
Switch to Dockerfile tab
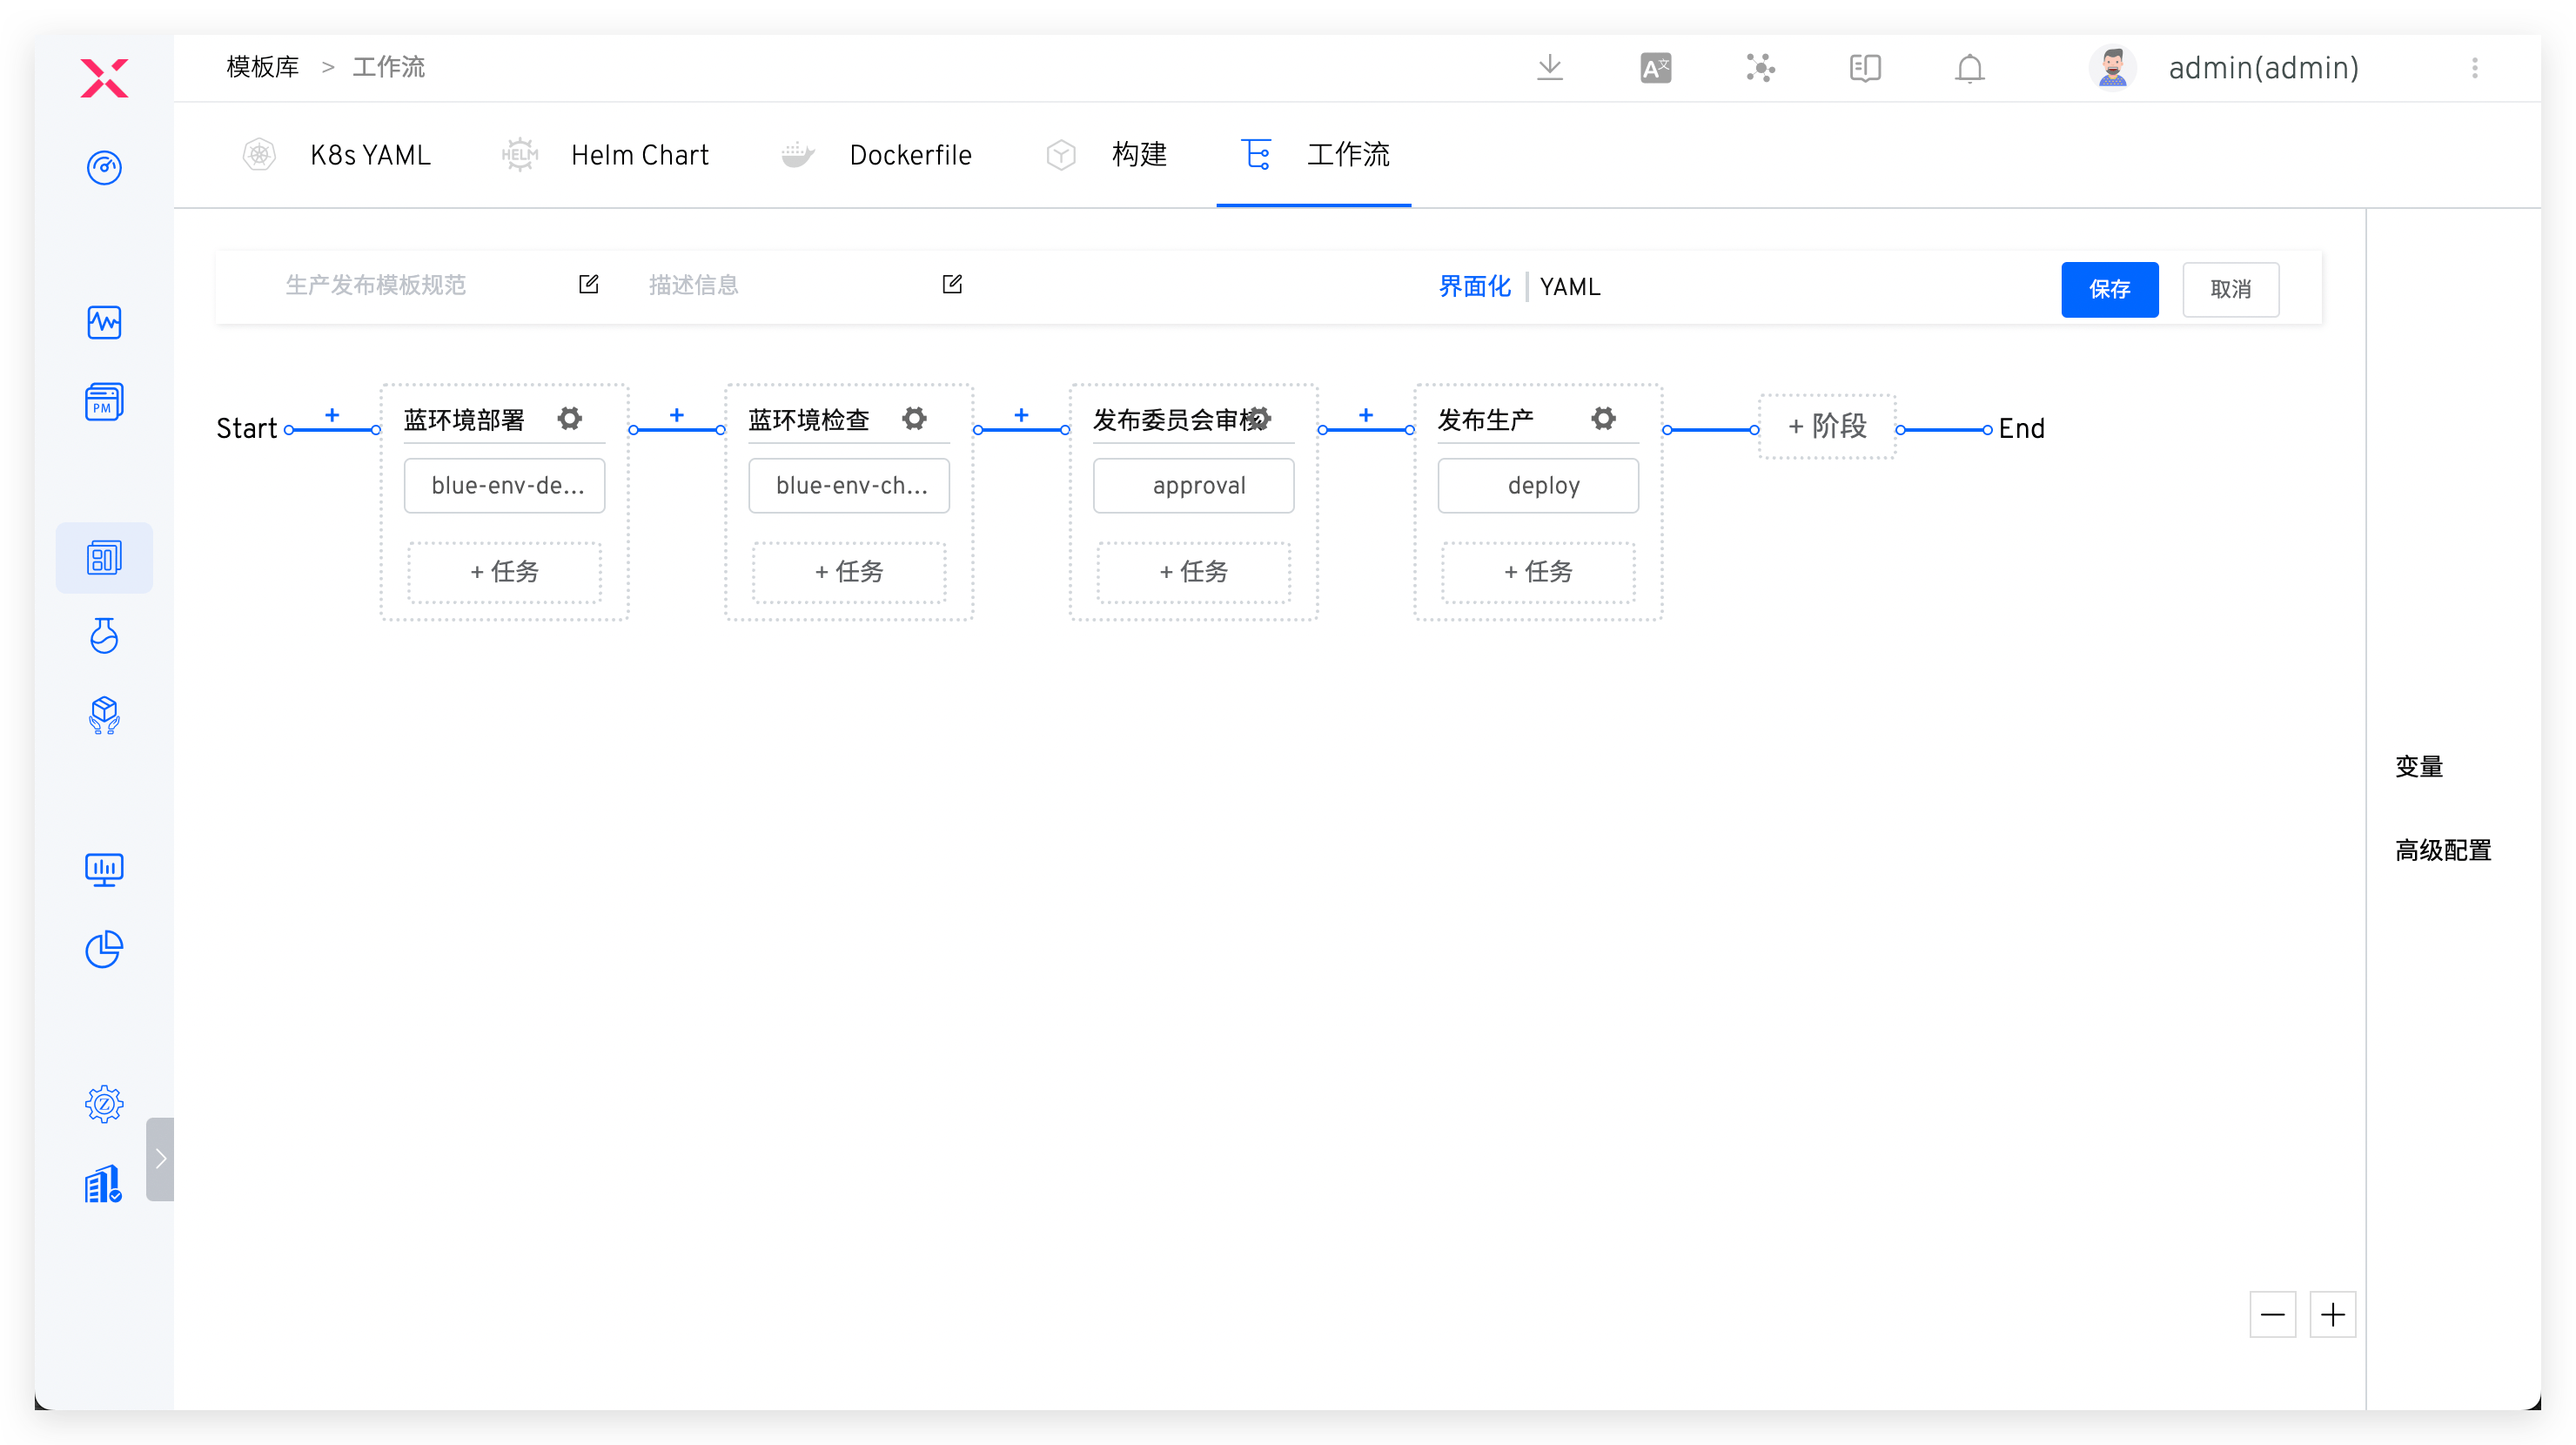(x=910, y=155)
